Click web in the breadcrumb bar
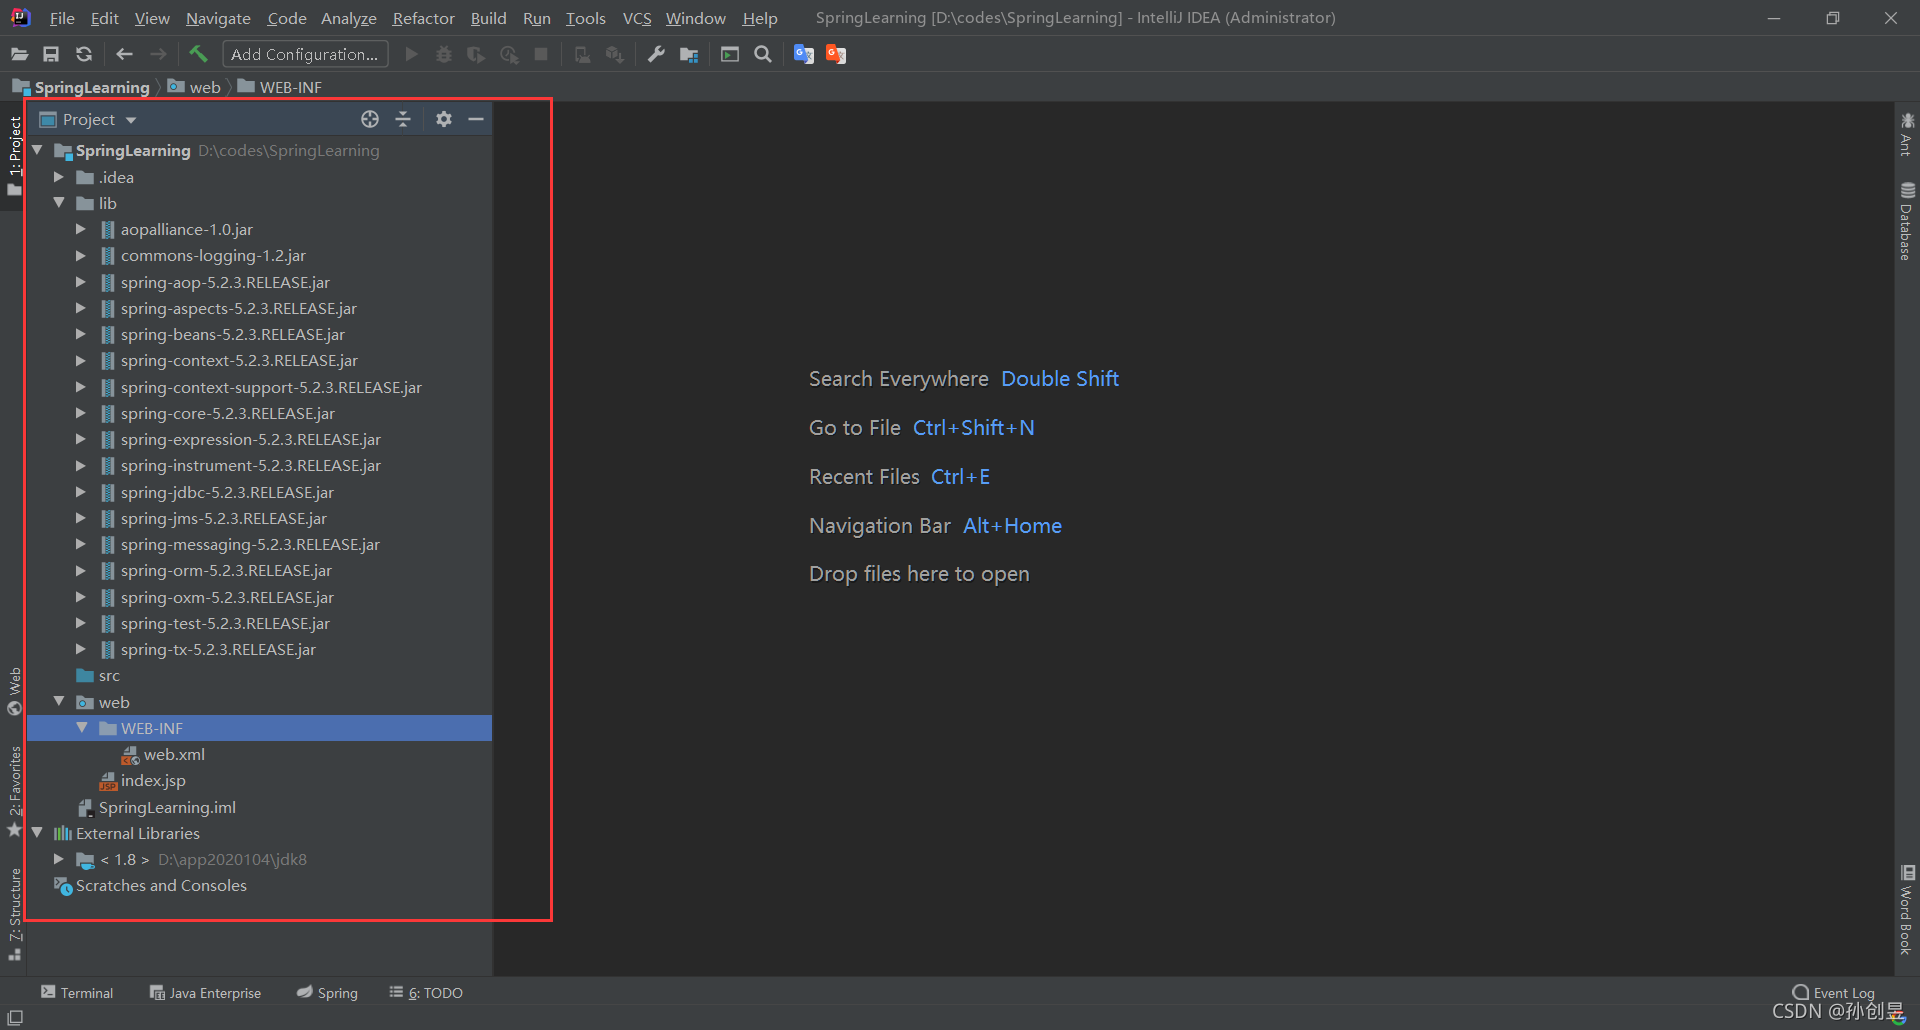The width and height of the screenshot is (1920, 1030). (195, 87)
